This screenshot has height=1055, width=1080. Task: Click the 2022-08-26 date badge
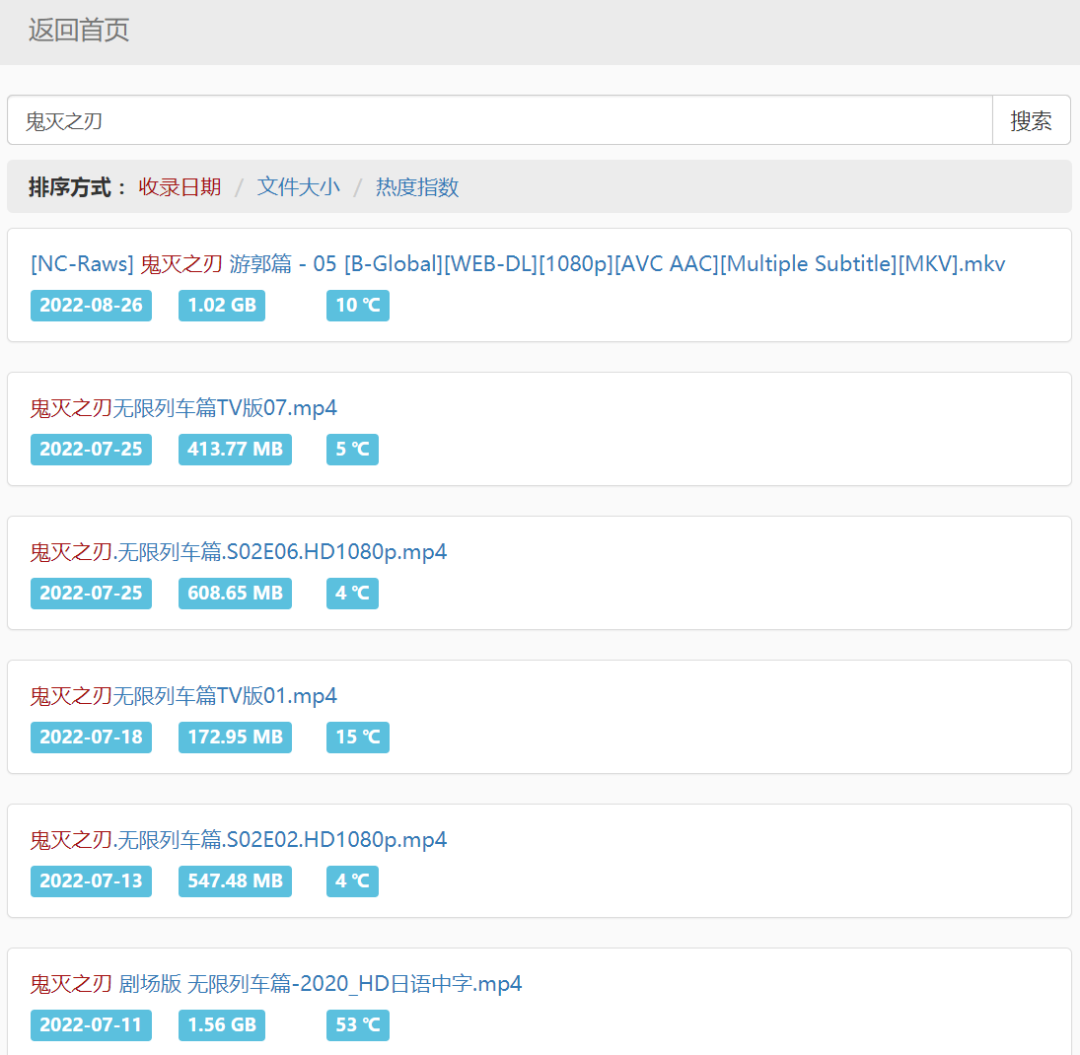(91, 305)
